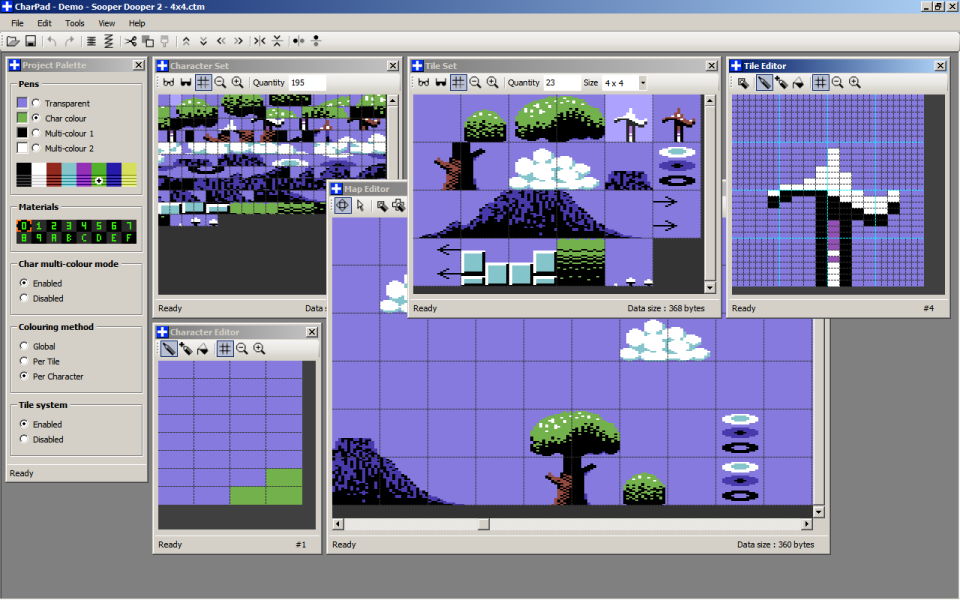Zoom in on the Tile Set window
This screenshot has width=960, height=600.
click(492, 83)
